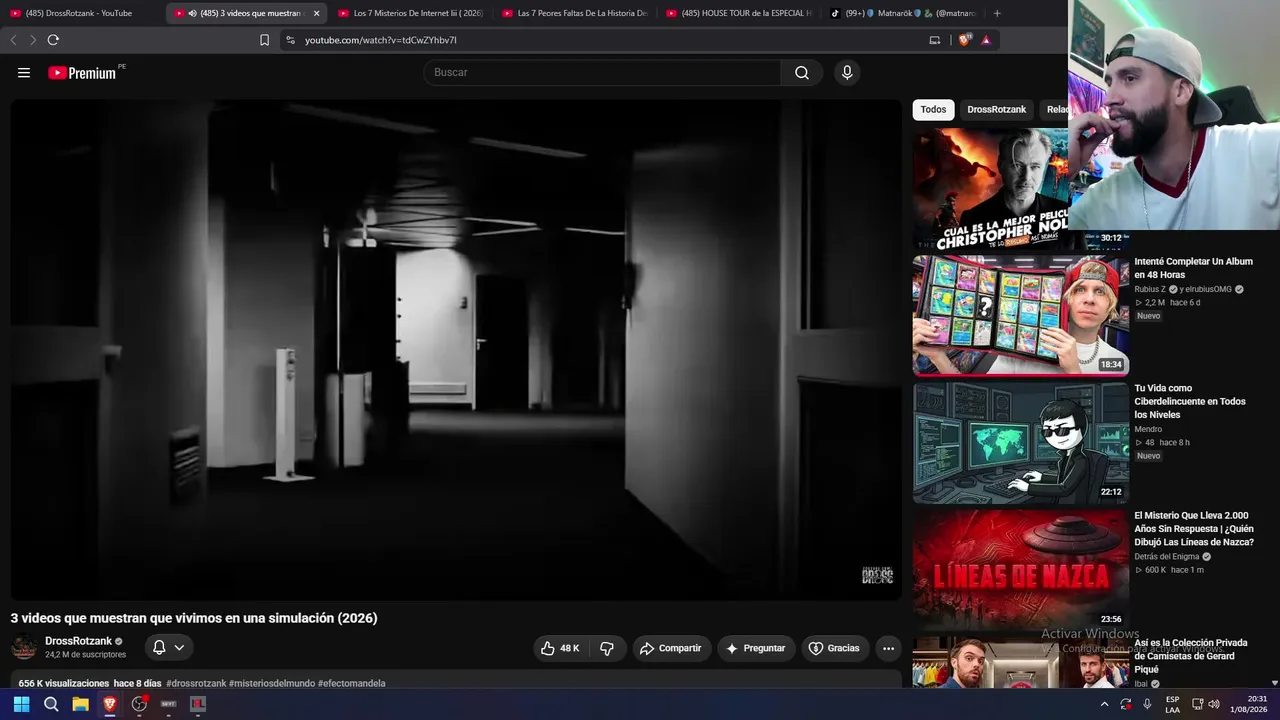
Task: Select the Todos filter chip
Action: pyautogui.click(x=933, y=110)
